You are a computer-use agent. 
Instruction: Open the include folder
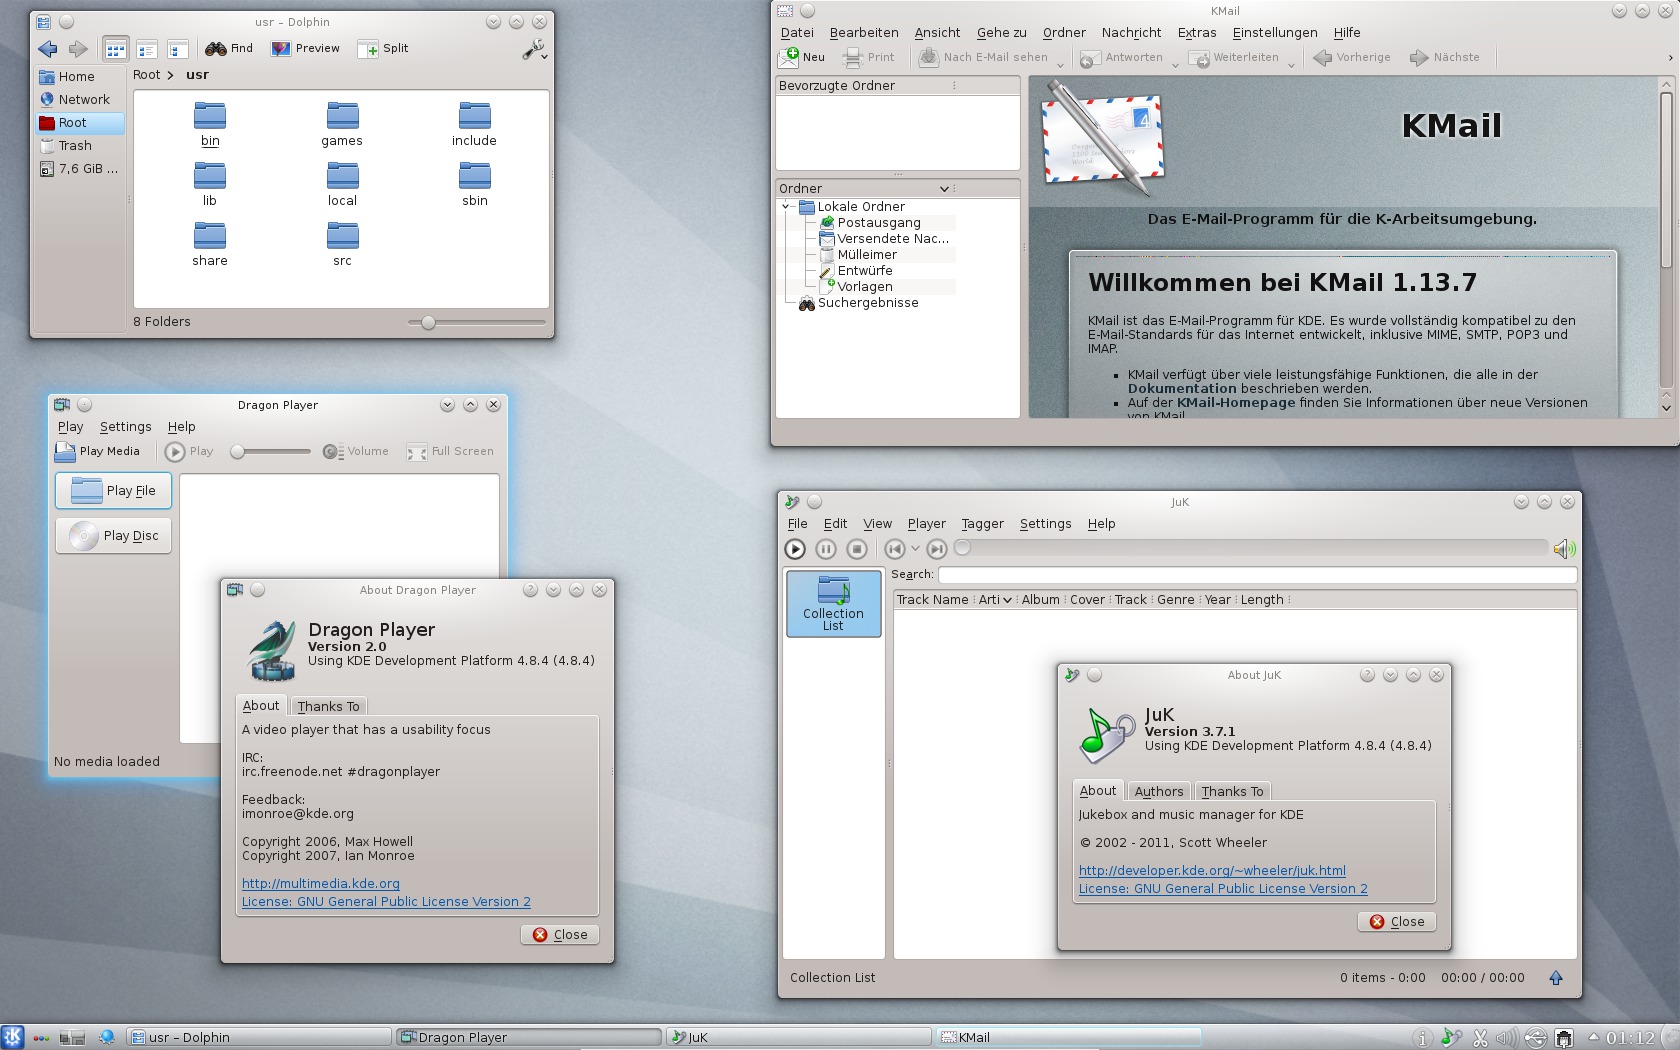(x=474, y=125)
